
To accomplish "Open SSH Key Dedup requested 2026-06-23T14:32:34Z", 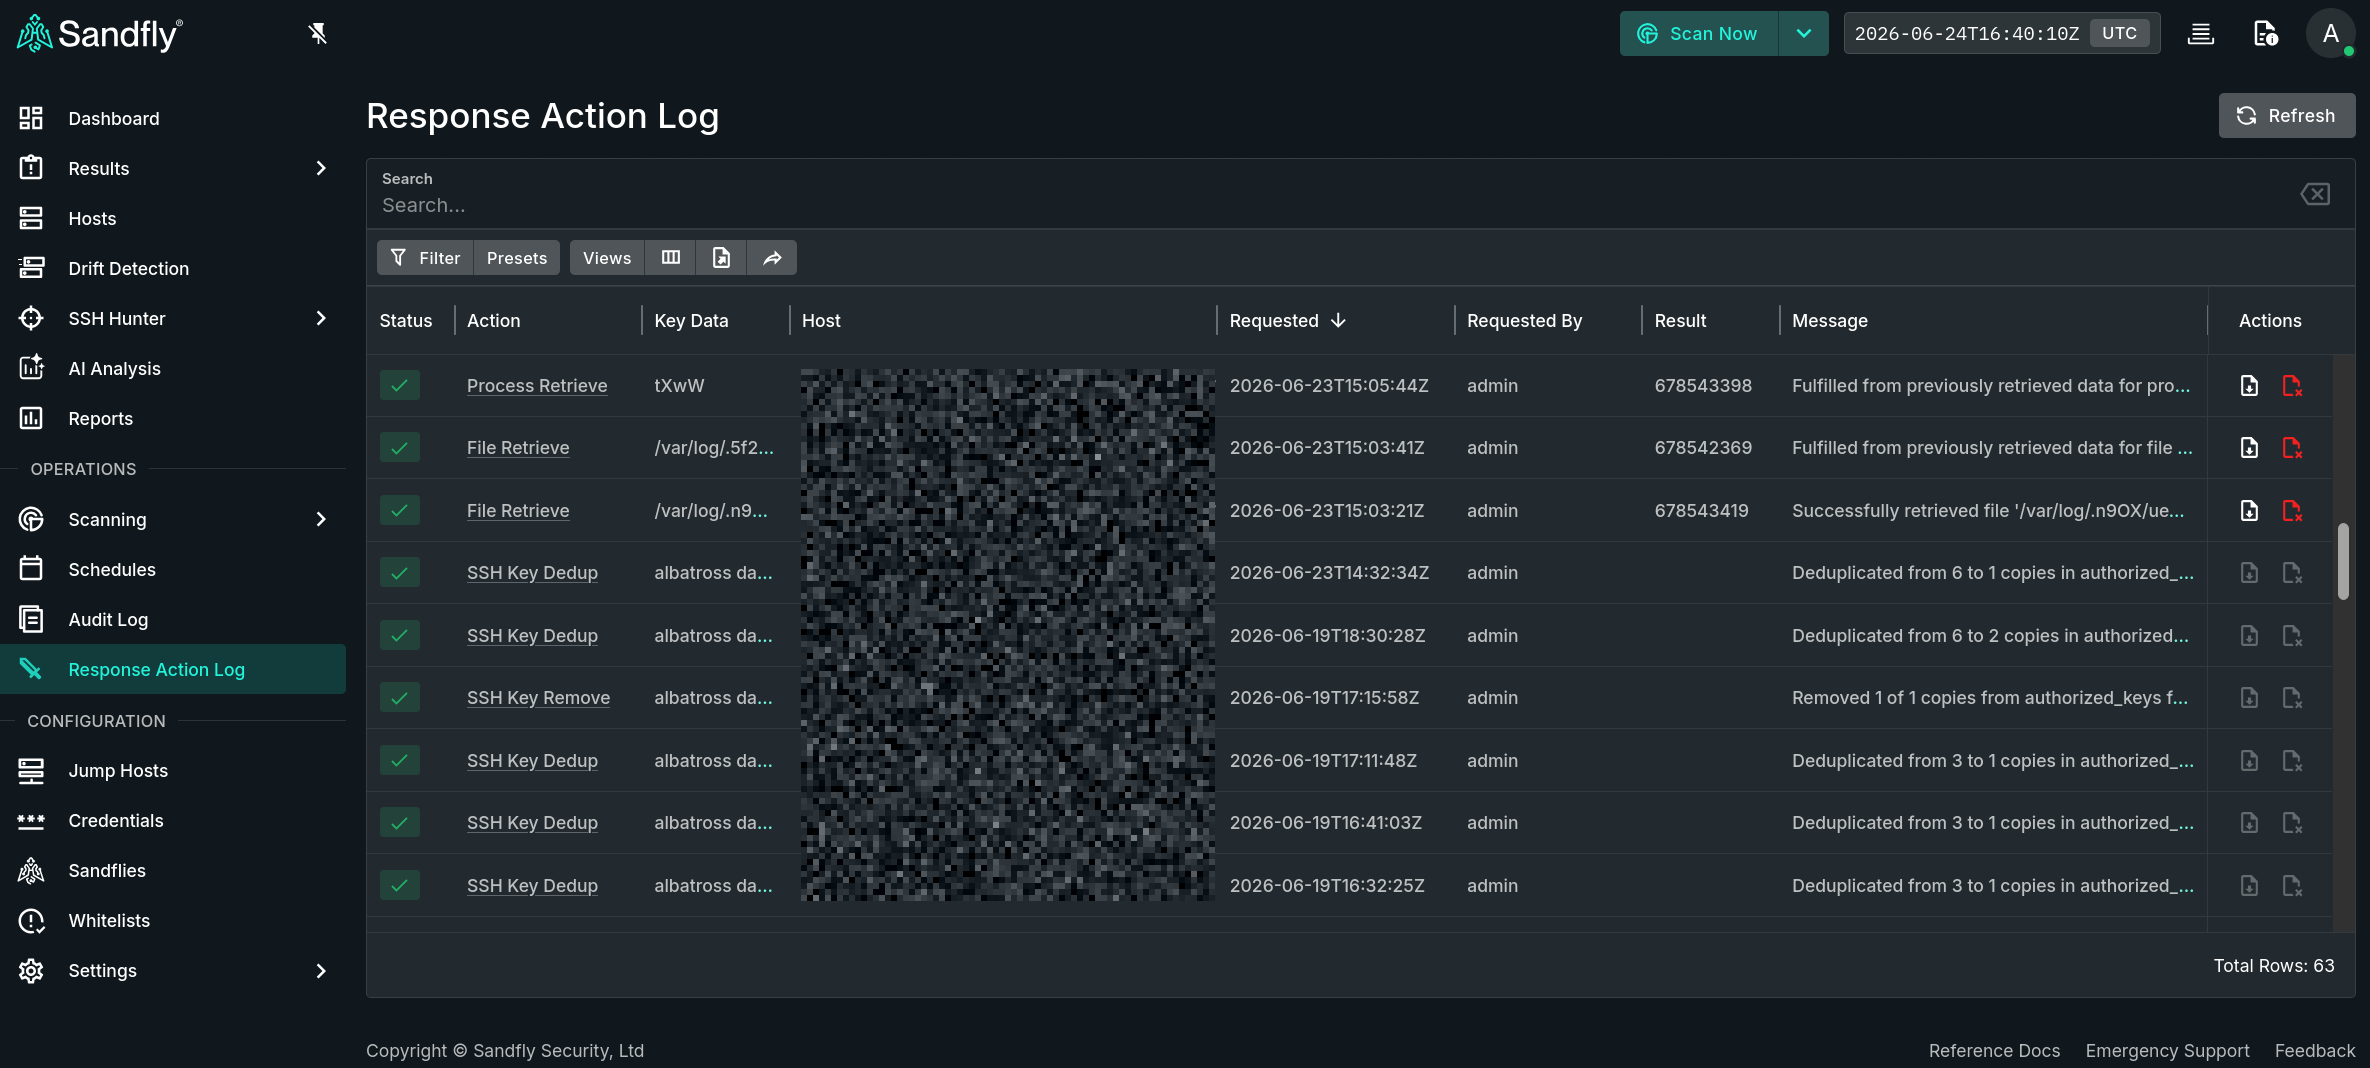I will coord(532,573).
